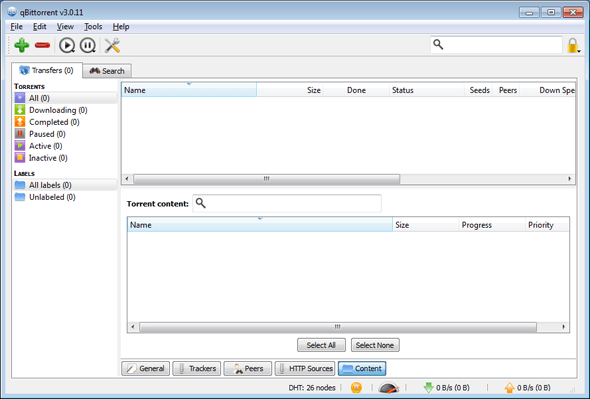Sort transfer list by Status column
Image resolution: width=590 pixels, height=399 pixels.
click(x=427, y=90)
